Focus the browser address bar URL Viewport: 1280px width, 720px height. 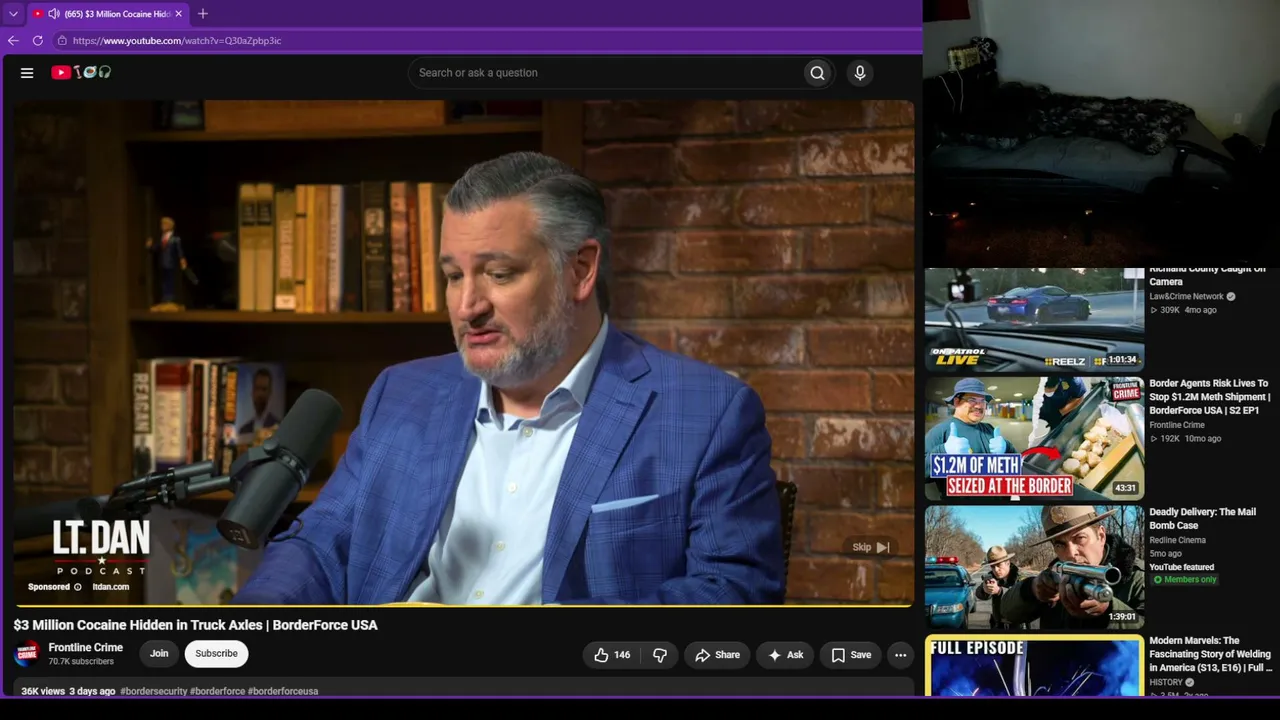coord(177,41)
